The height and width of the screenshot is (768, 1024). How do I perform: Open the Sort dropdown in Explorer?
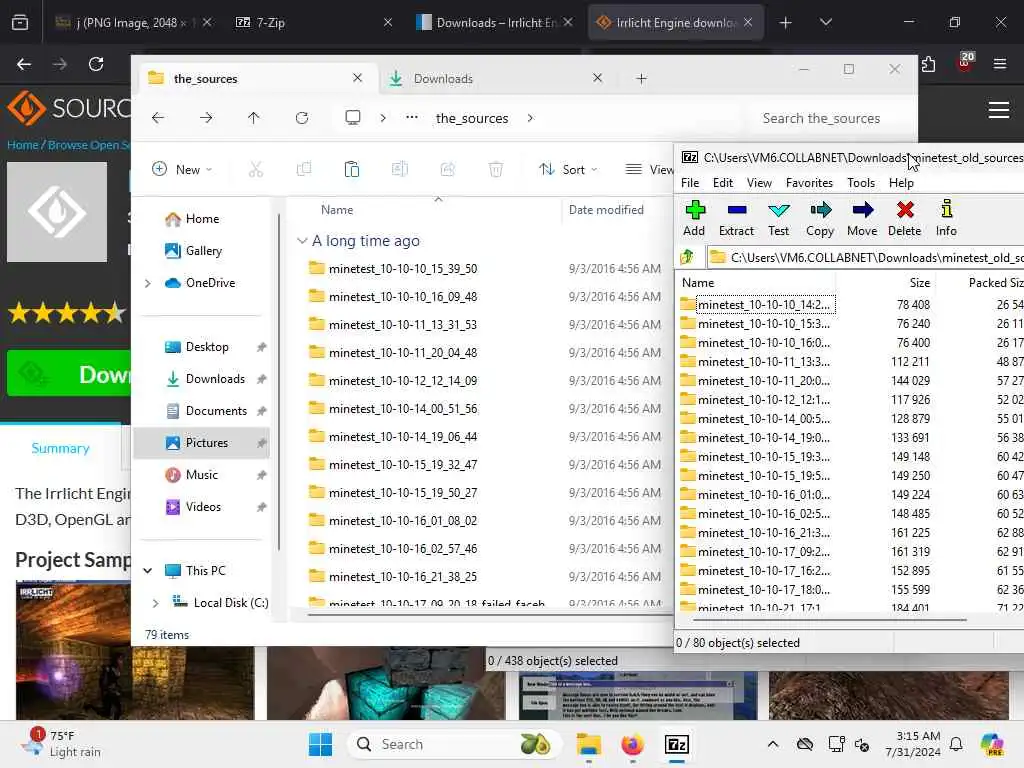[568, 170]
